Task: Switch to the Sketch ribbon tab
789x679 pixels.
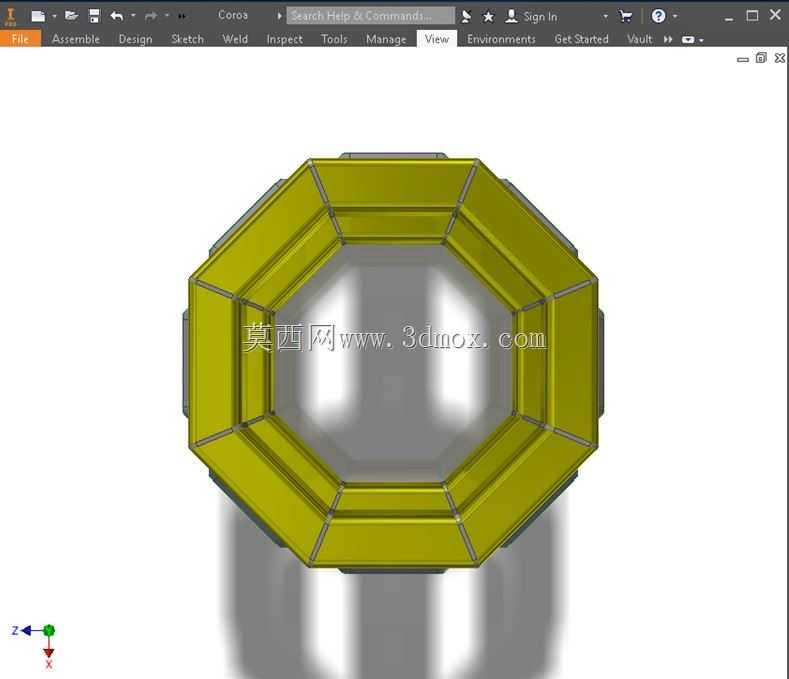Action: coord(187,39)
